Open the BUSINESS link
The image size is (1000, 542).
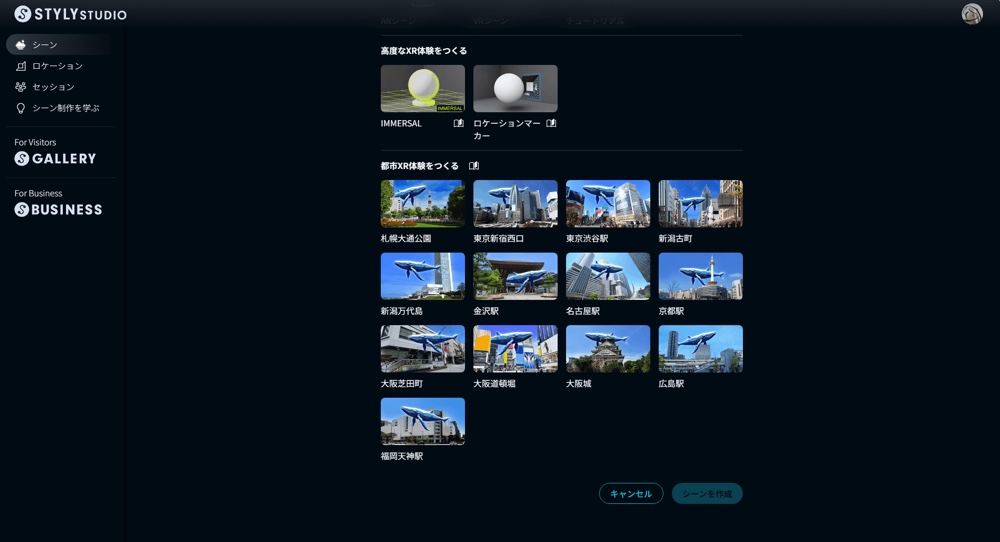[58, 209]
